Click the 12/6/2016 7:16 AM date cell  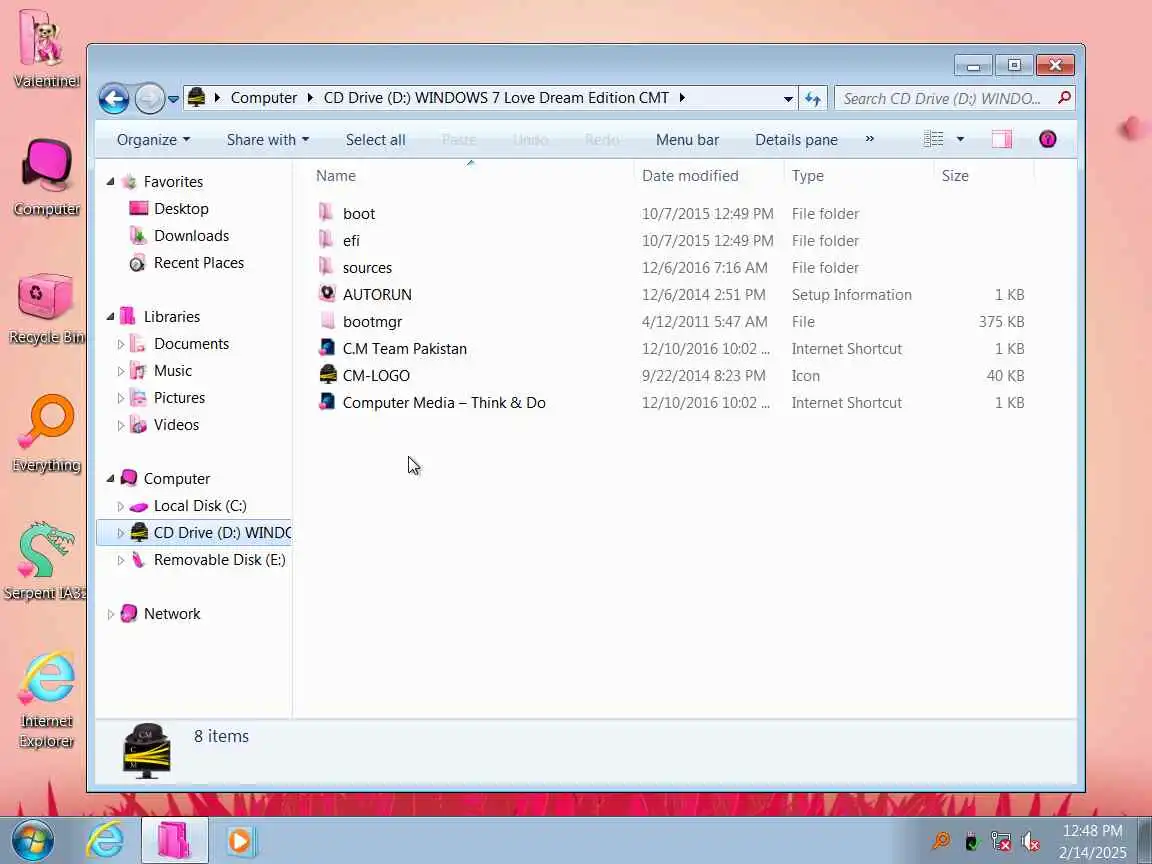[x=705, y=267]
